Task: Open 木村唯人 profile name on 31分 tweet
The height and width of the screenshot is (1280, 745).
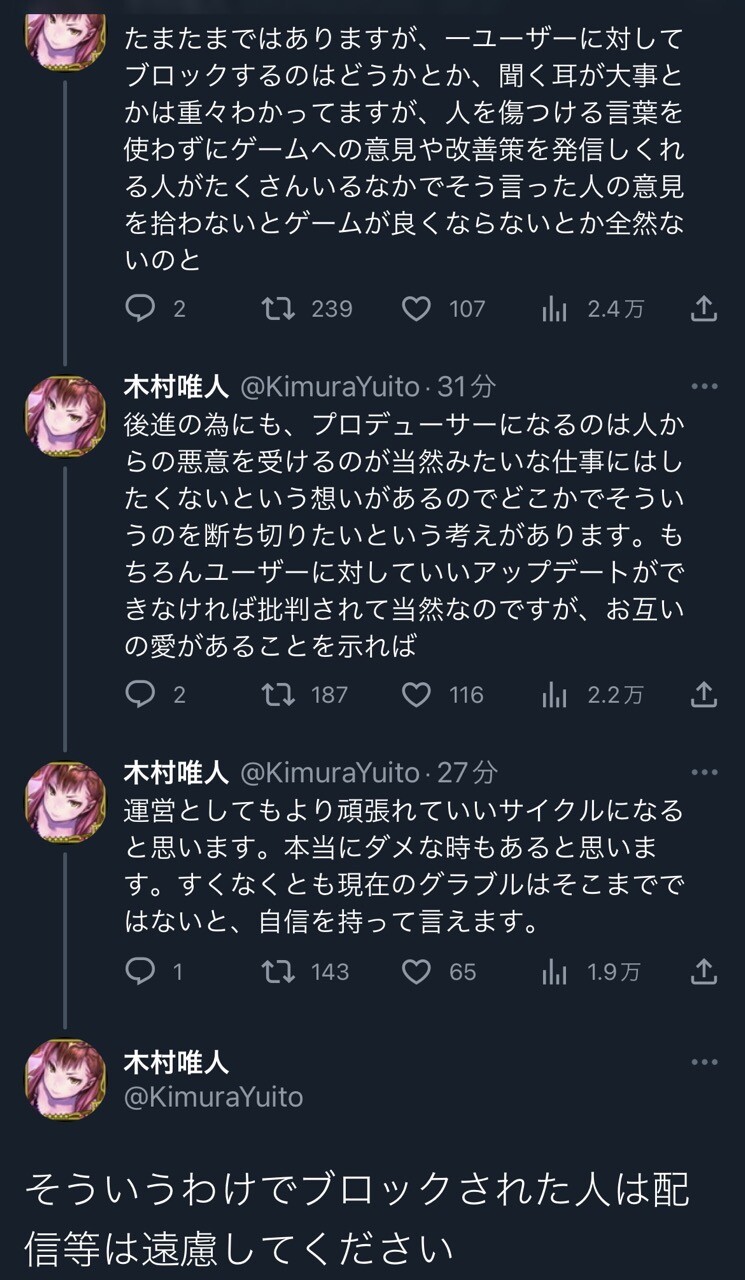Action: [x=176, y=386]
